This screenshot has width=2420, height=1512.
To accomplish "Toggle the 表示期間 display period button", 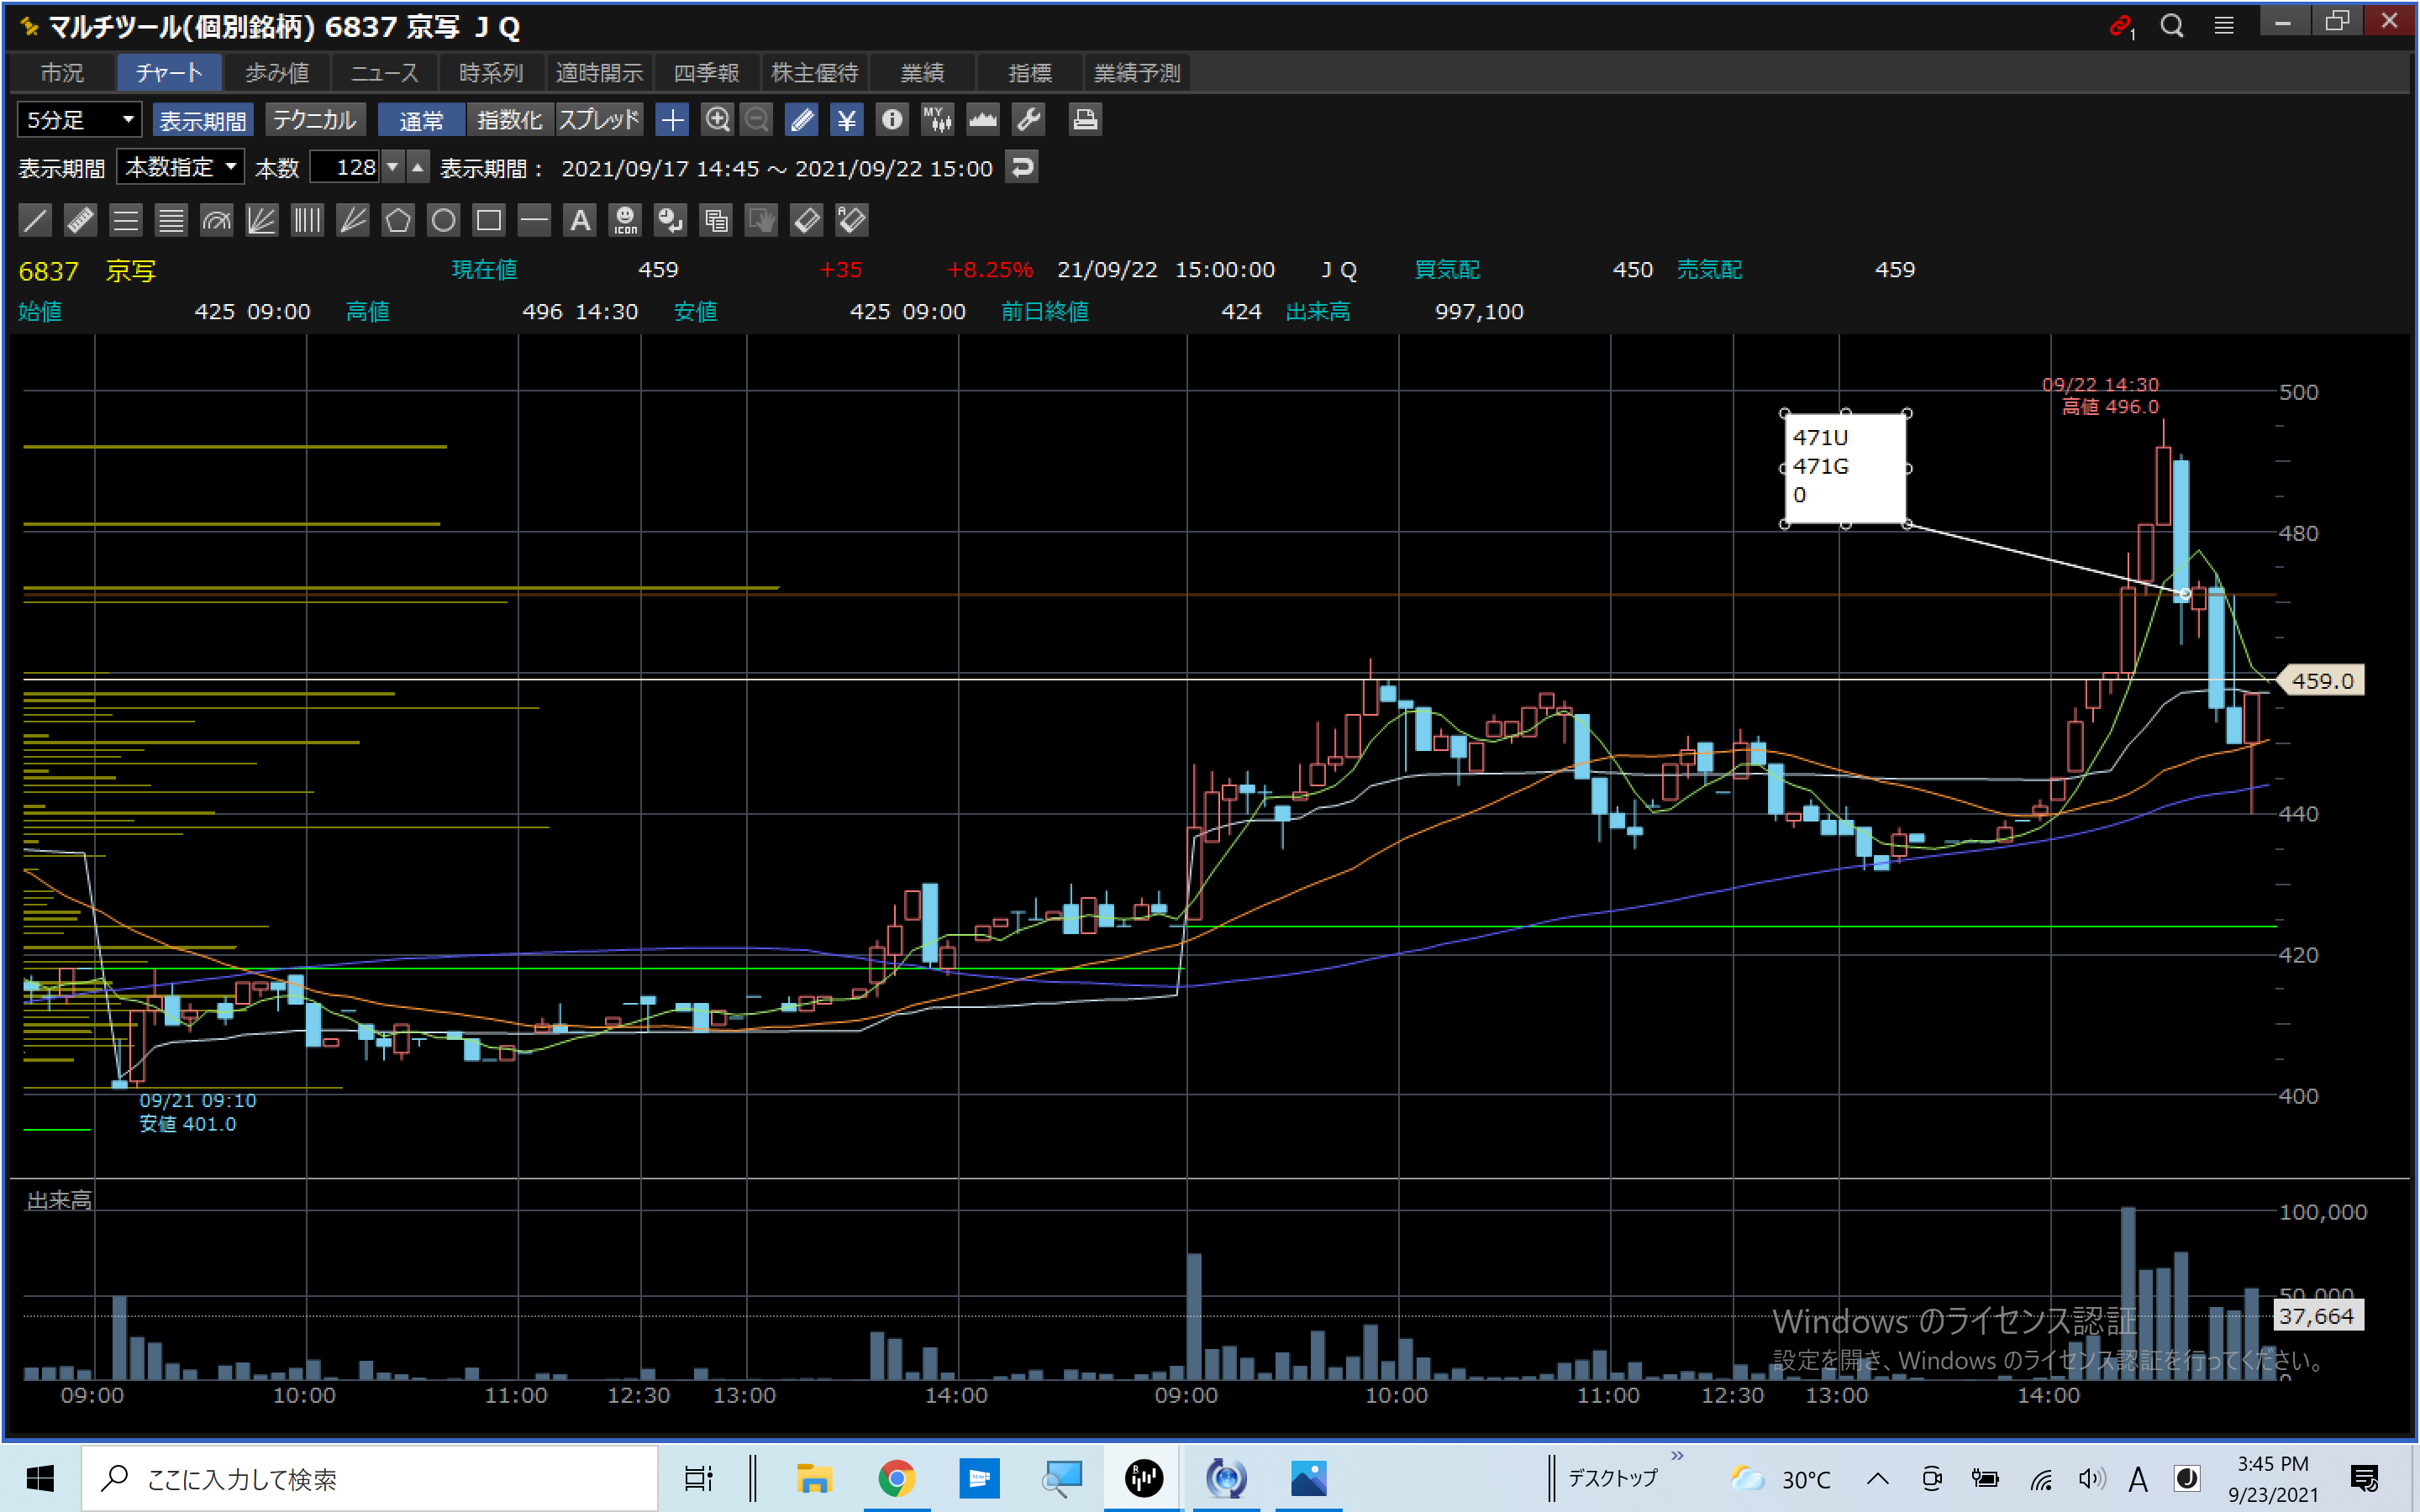I will (203, 120).
